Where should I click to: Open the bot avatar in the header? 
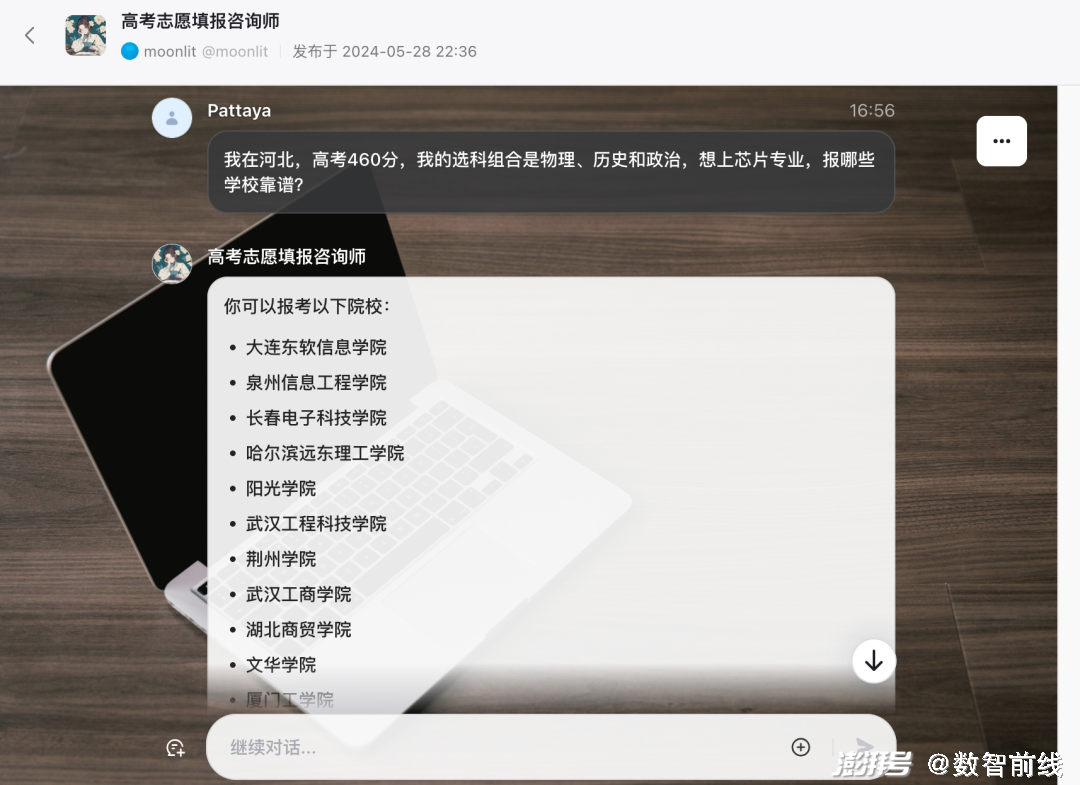(x=86, y=35)
